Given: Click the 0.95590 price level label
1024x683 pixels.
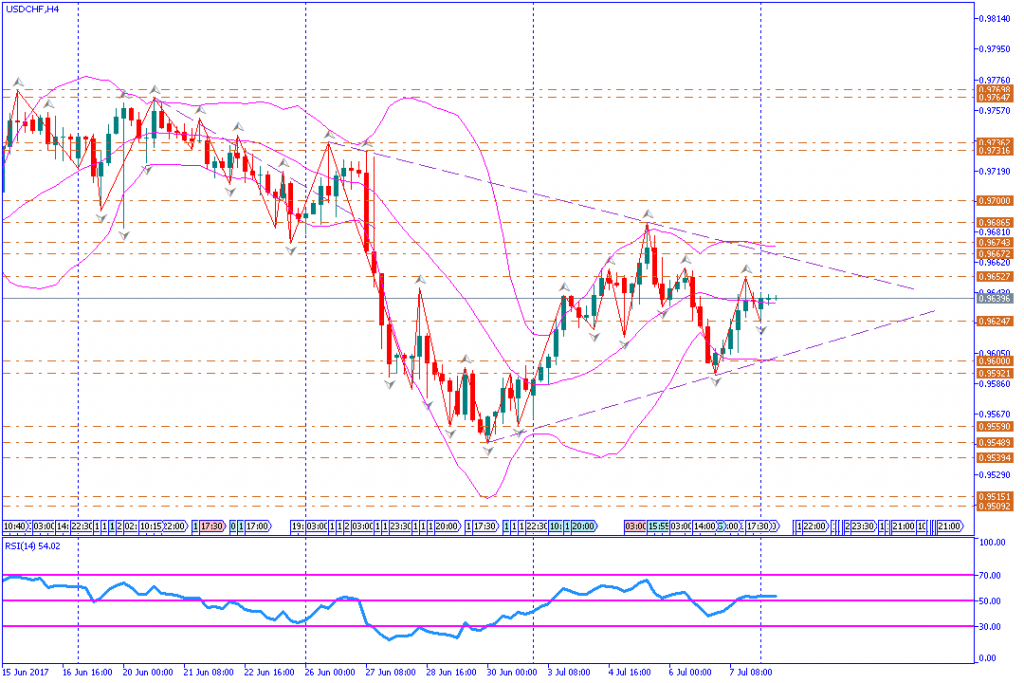Looking at the screenshot, I should click(994, 427).
